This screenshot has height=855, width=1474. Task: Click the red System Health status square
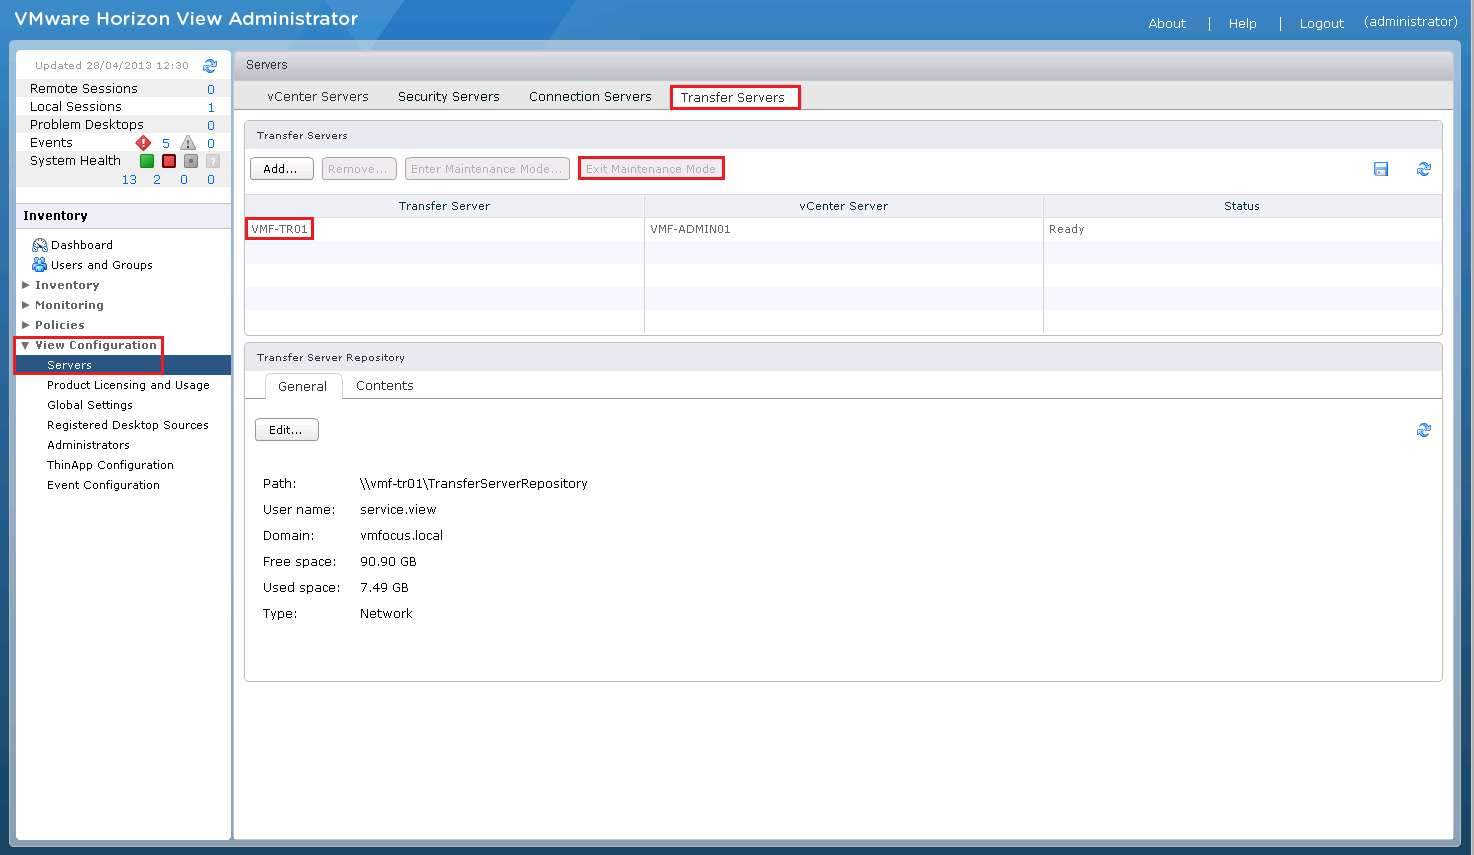(169, 161)
